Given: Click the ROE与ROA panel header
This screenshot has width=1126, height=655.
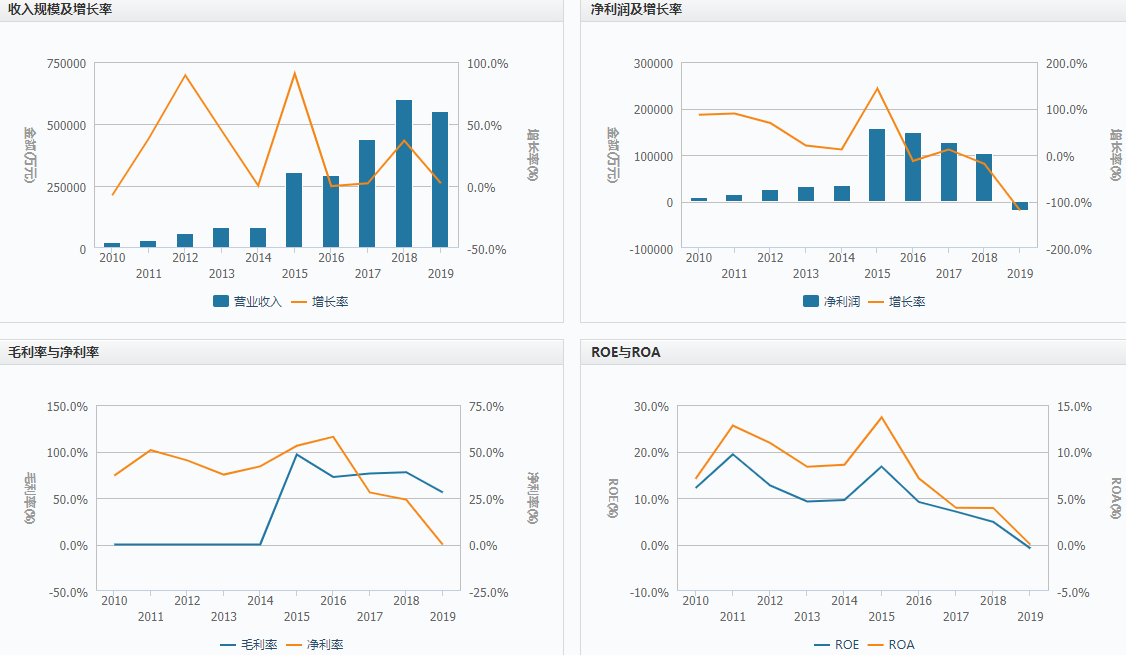Looking at the screenshot, I should [x=625, y=352].
